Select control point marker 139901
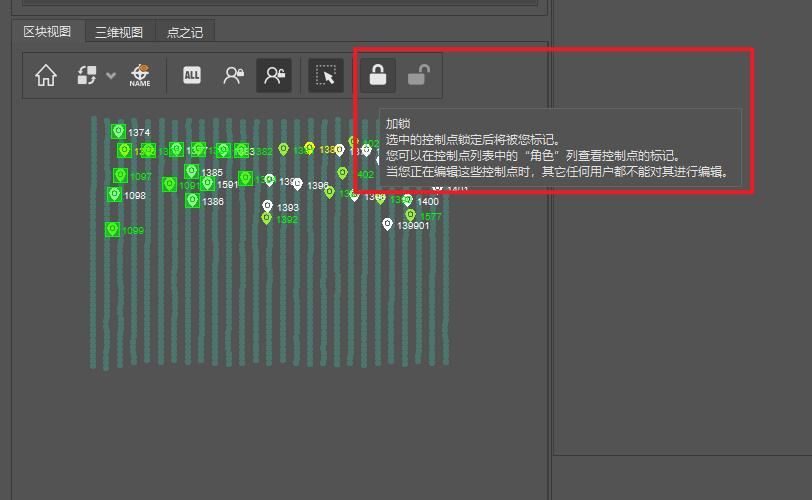The height and width of the screenshot is (500, 812). tap(387, 224)
